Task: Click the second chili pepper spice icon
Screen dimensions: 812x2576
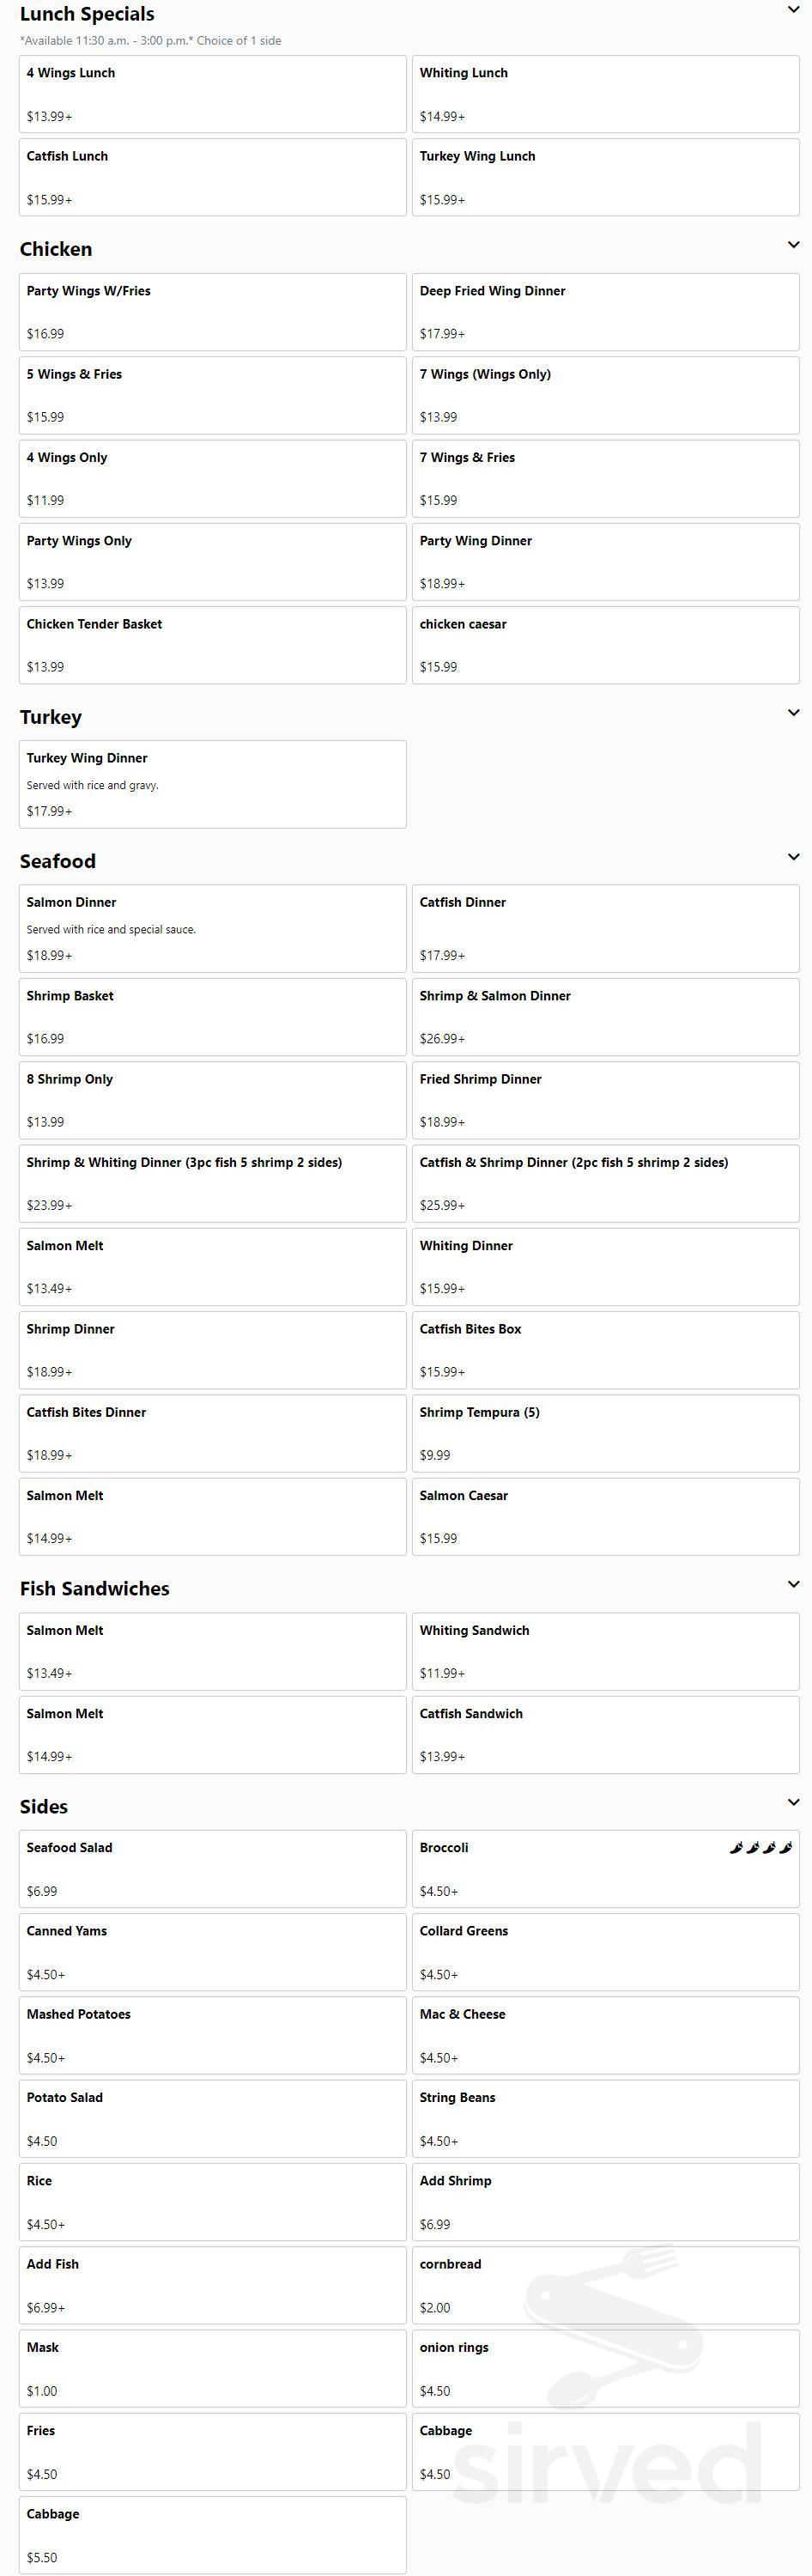Action: (x=753, y=1848)
